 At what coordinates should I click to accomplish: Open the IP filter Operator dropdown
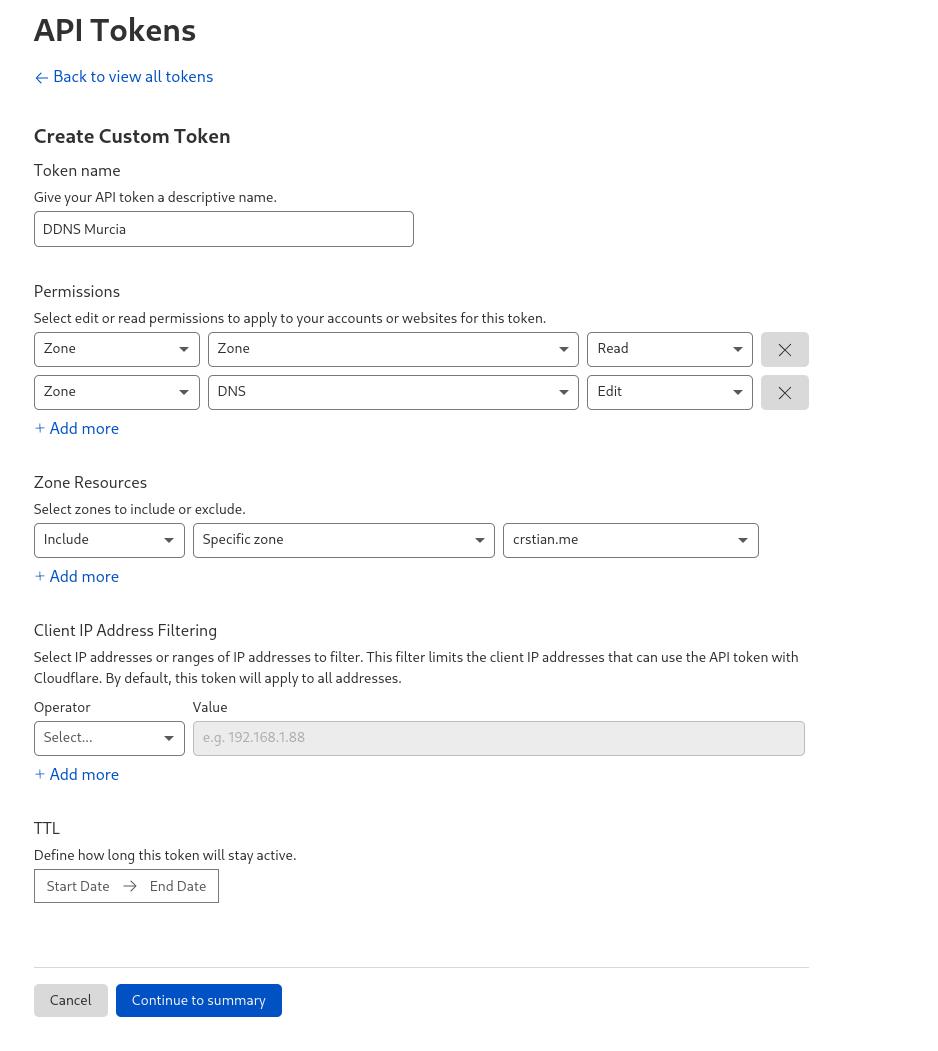click(109, 738)
